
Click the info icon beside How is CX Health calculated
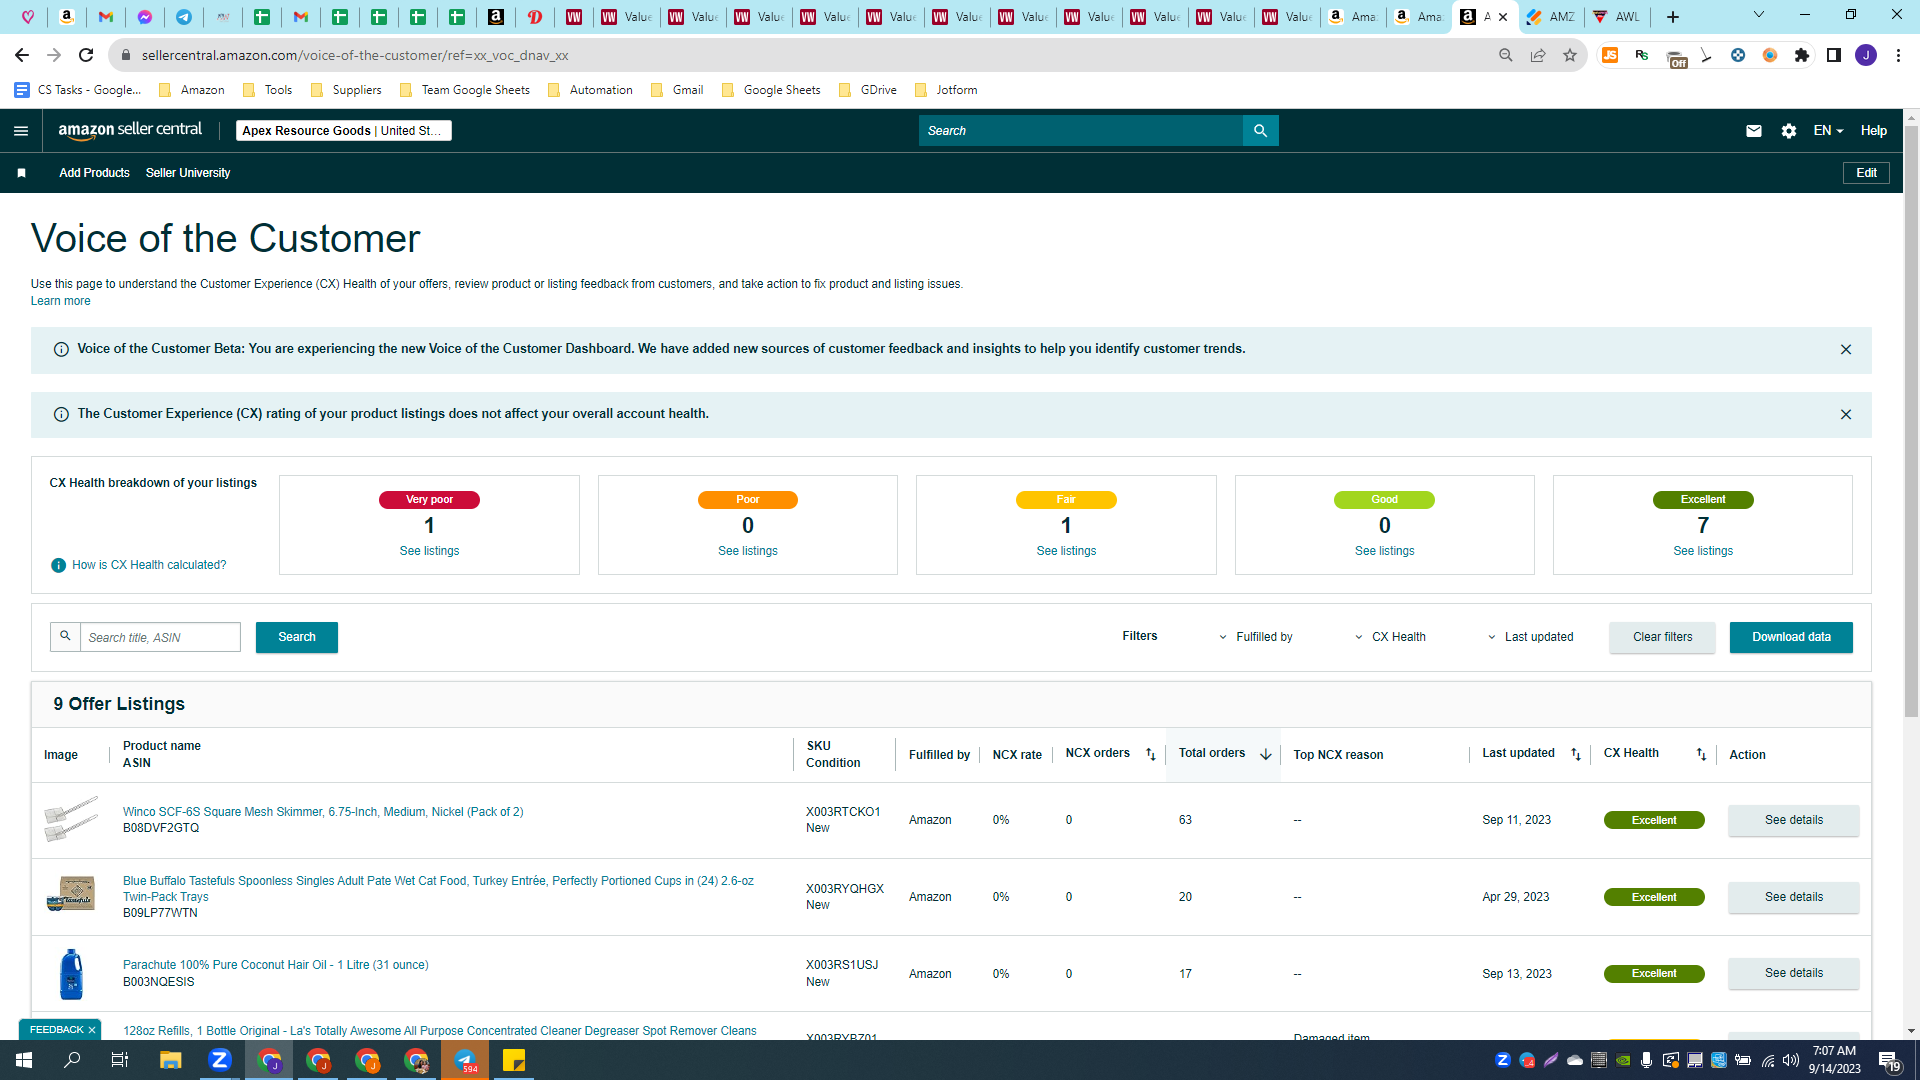pyautogui.click(x=58, y=566)
